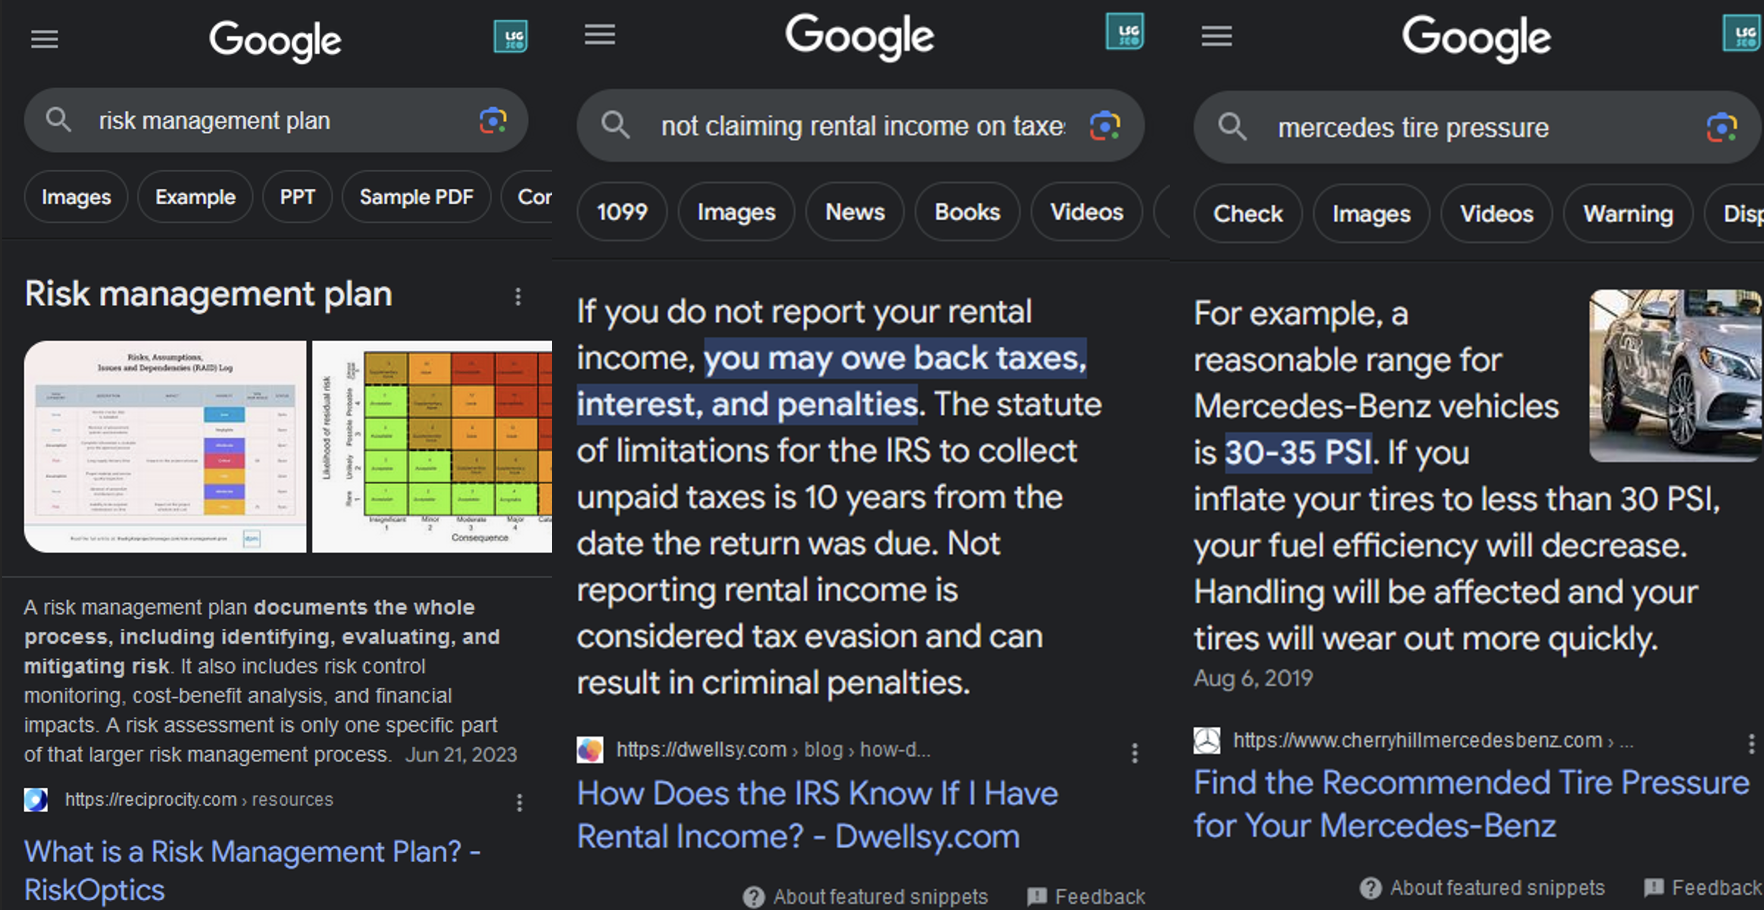Click question icon beside About featured snippets, Mercedes panel

(x=1371, y=888)
